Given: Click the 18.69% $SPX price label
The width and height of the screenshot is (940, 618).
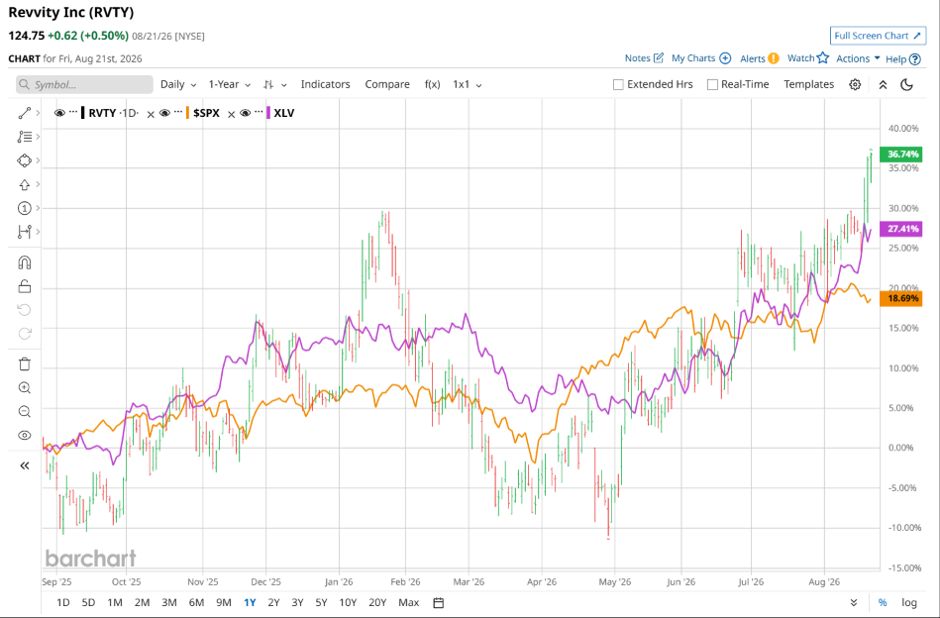Looking at the screenshot, I should [901, 298].
